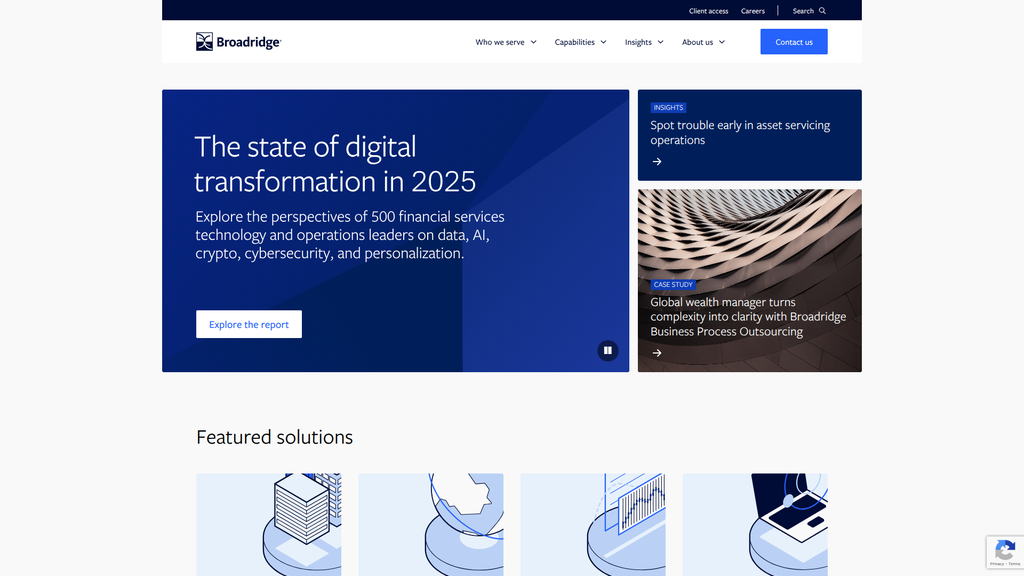
Task: Click the CASE STUDY tag label
Action: pyautogui.click(x=673, y=285)
